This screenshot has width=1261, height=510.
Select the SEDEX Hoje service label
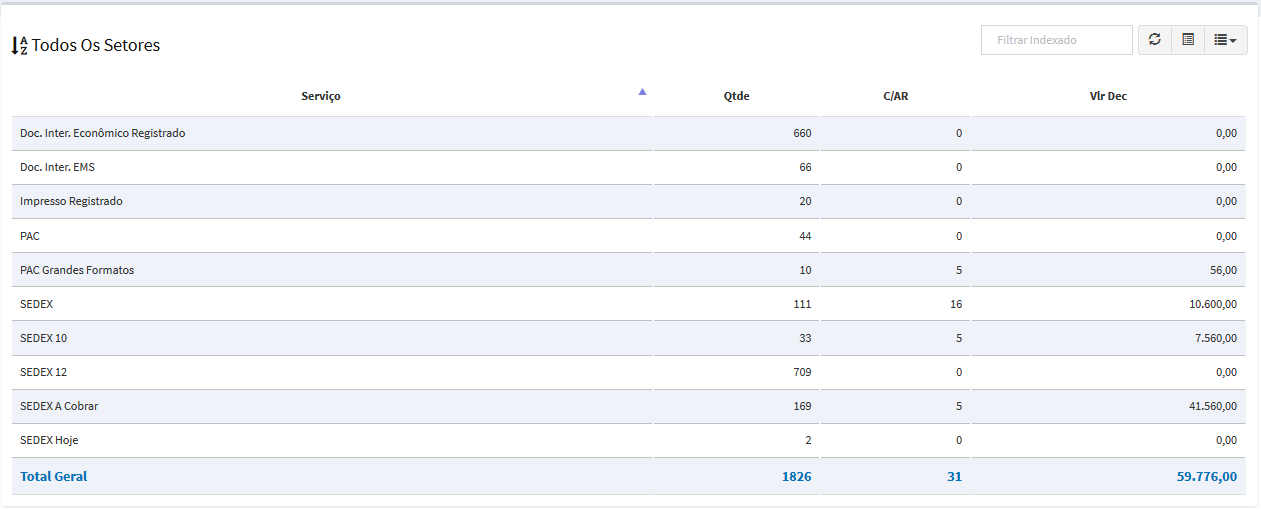click(49, 440)
